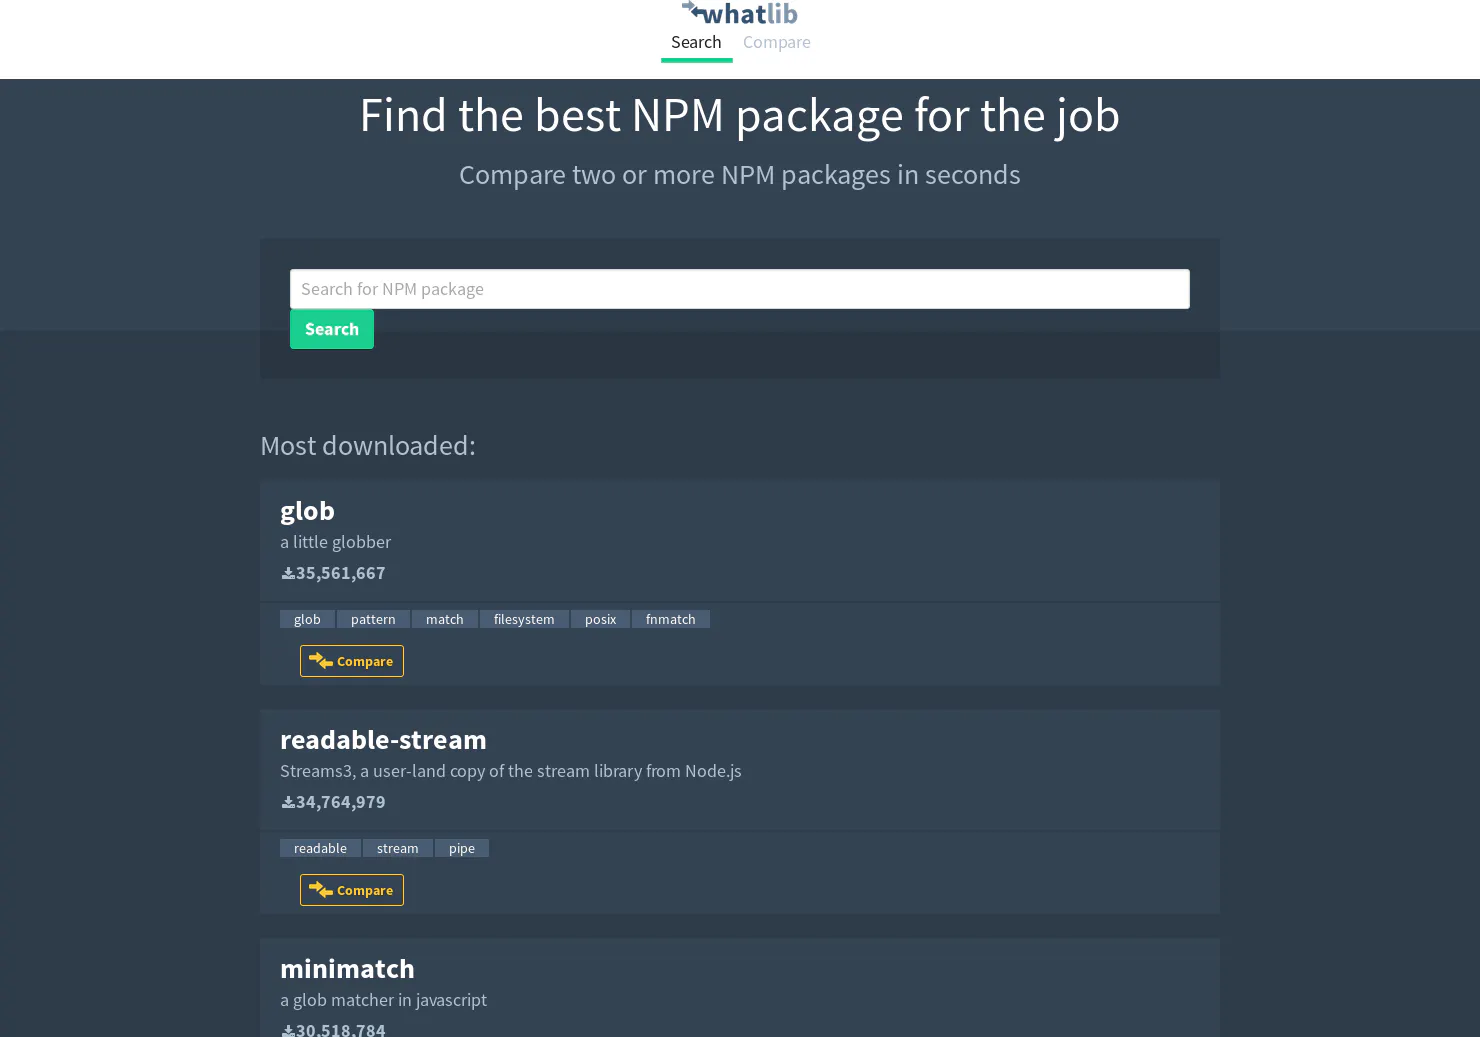Click the Streams3 description text

[x=511, y=771]
